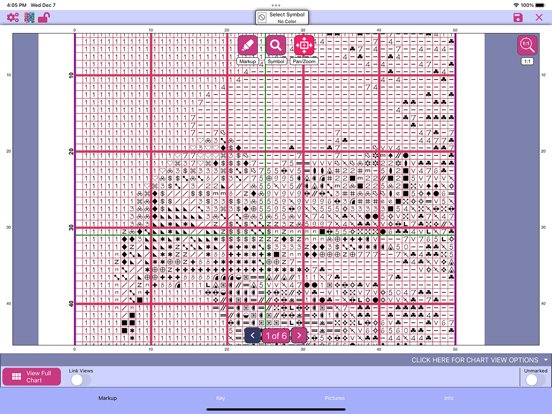Select the Markup highlighter tool
Image resolution: width=552 pixels, height=414 pixels.
tap(247, 45)
